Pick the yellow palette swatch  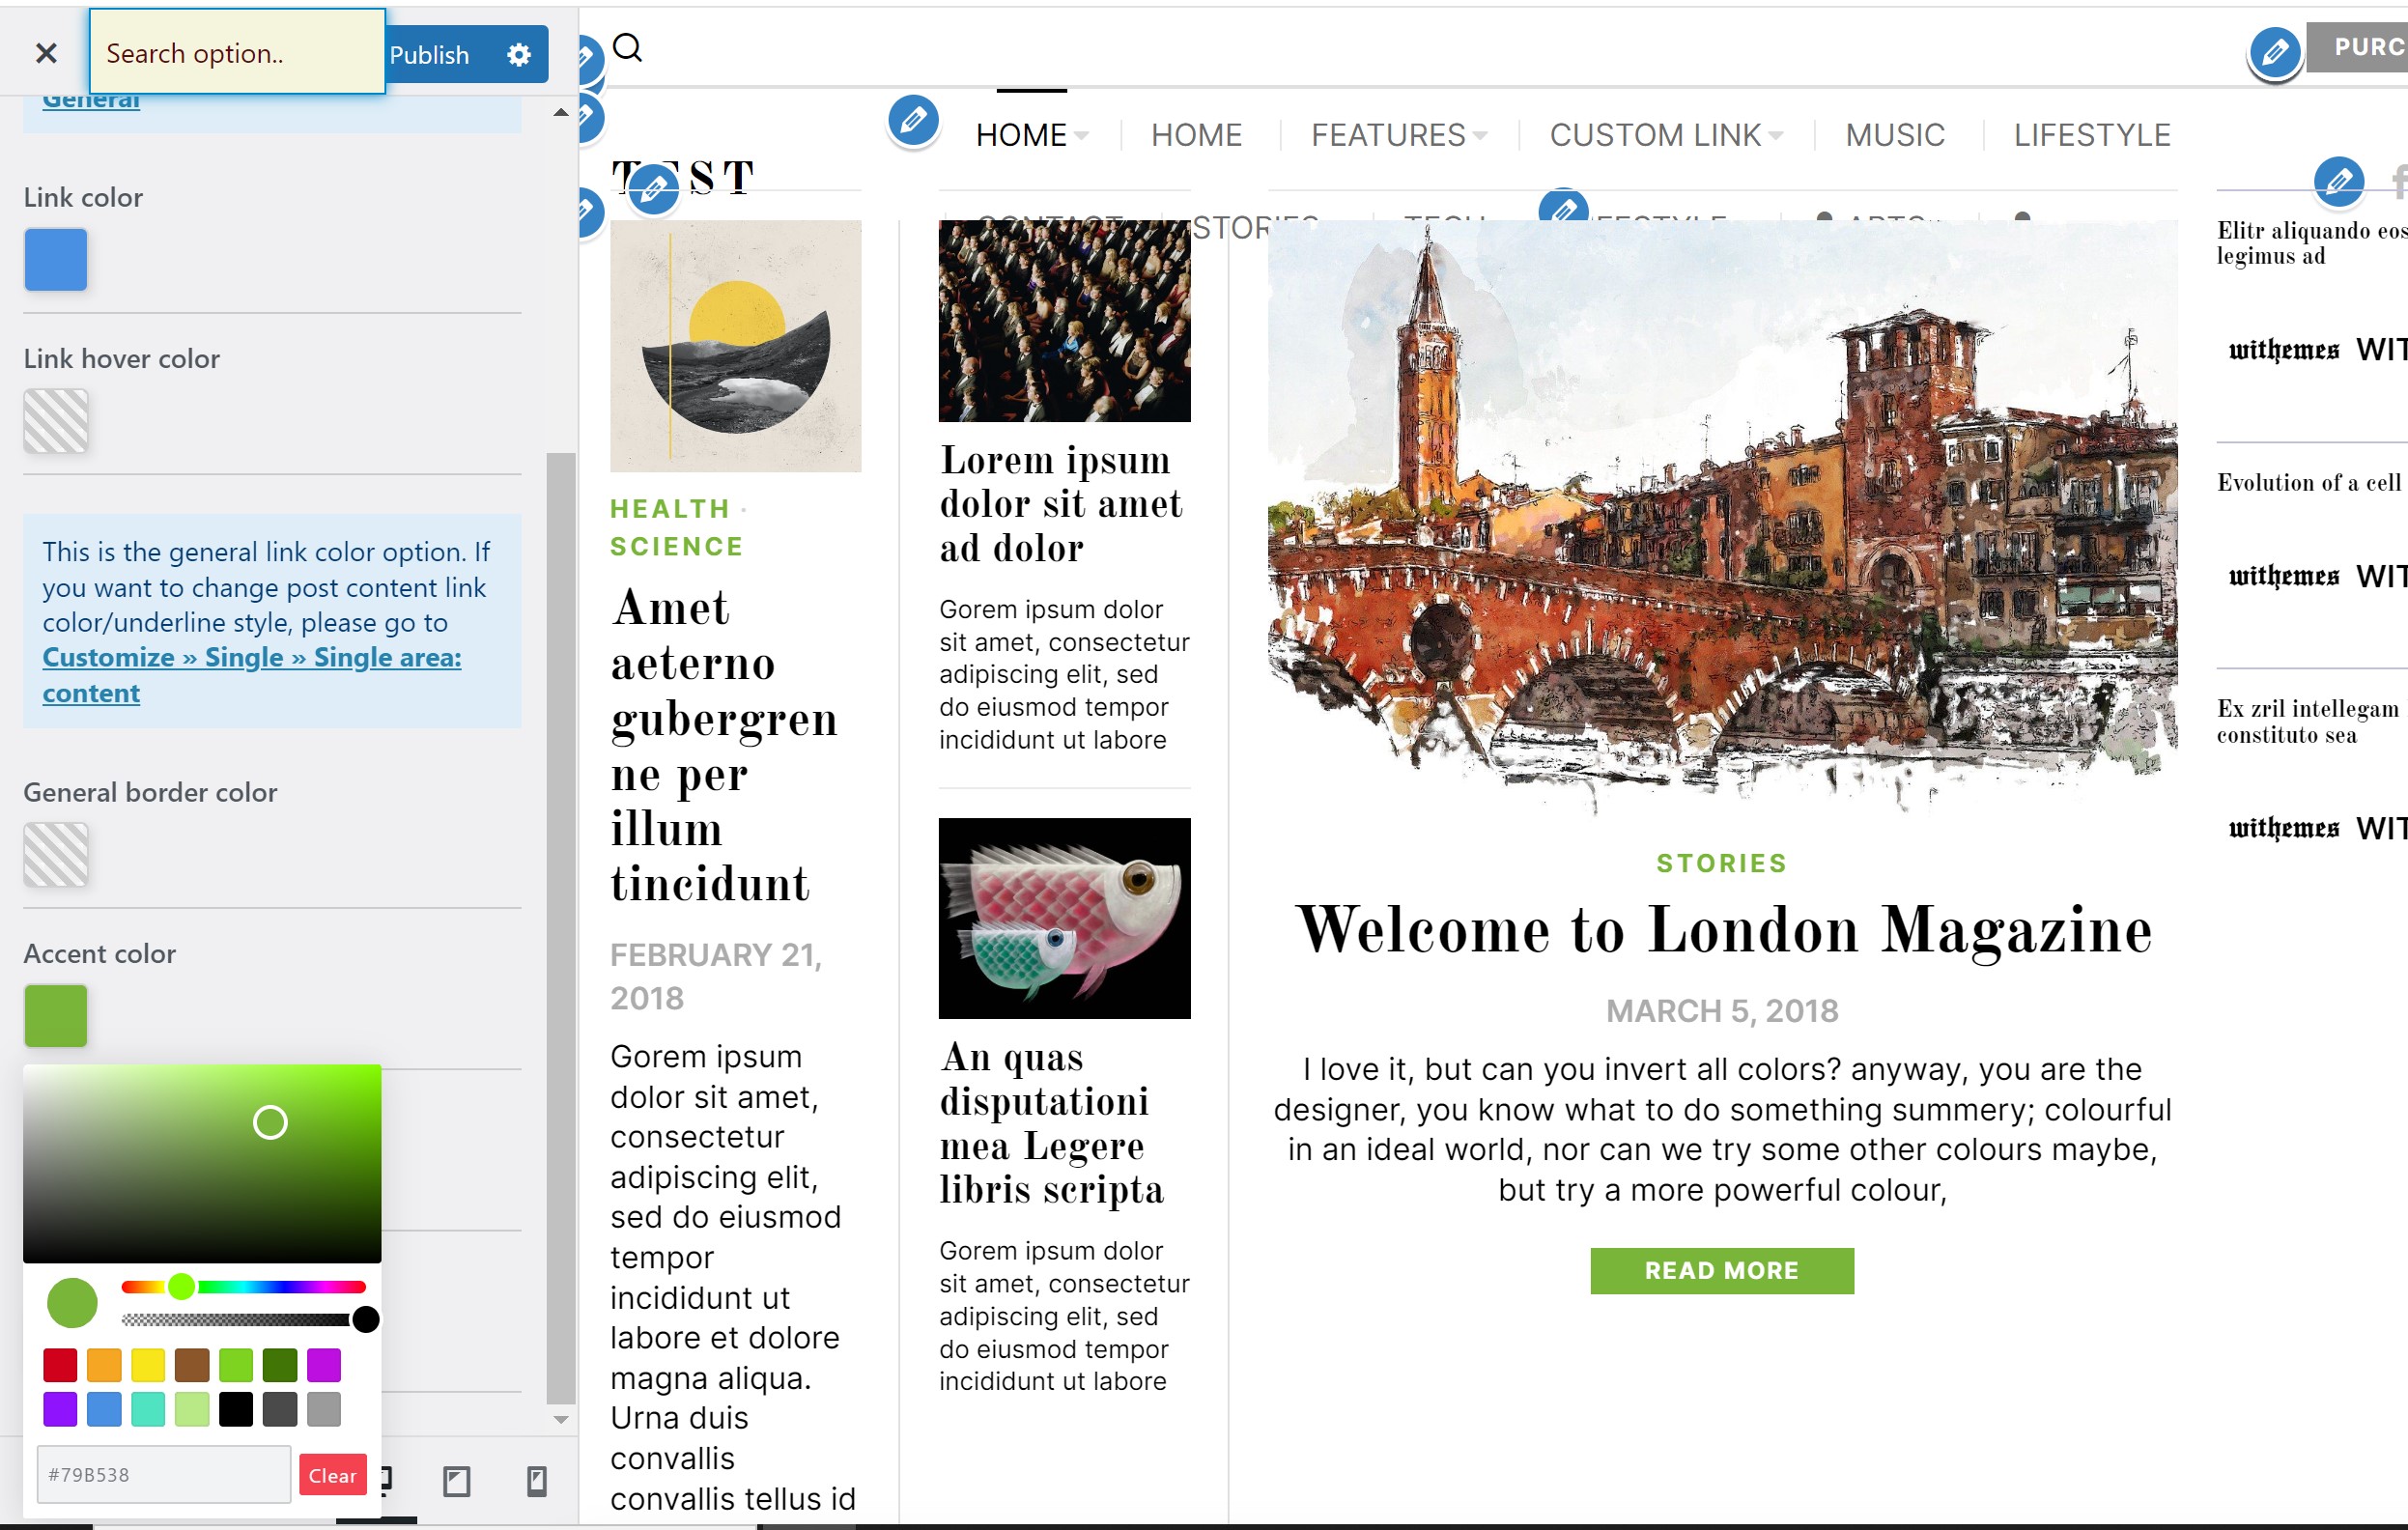tap(148, 1365)
